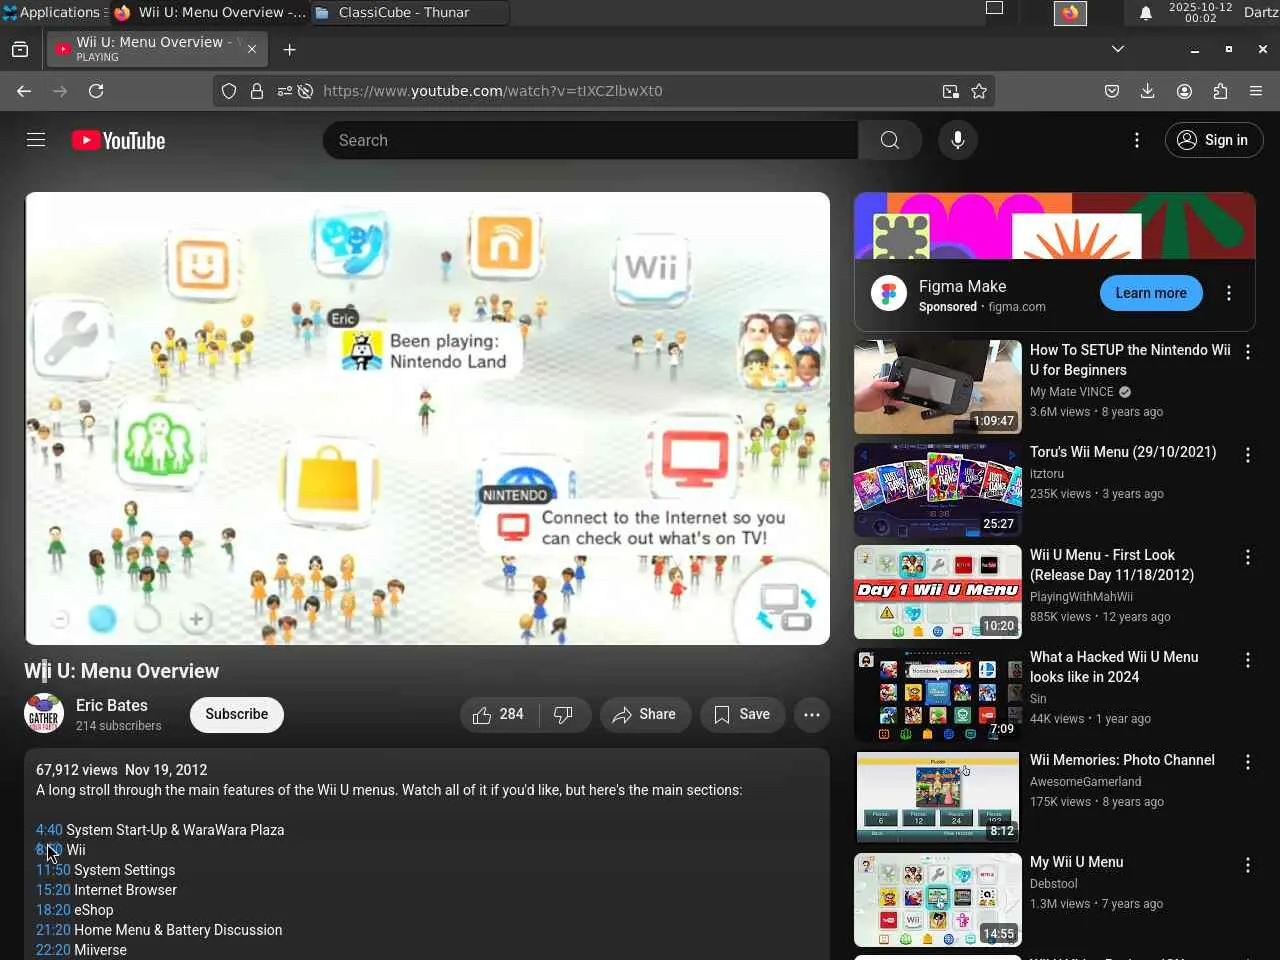This screenshot has width=1280, height=960.
Task: Open options for Hacked Wii U Menu video
Action: click(x=1247, y=660)
